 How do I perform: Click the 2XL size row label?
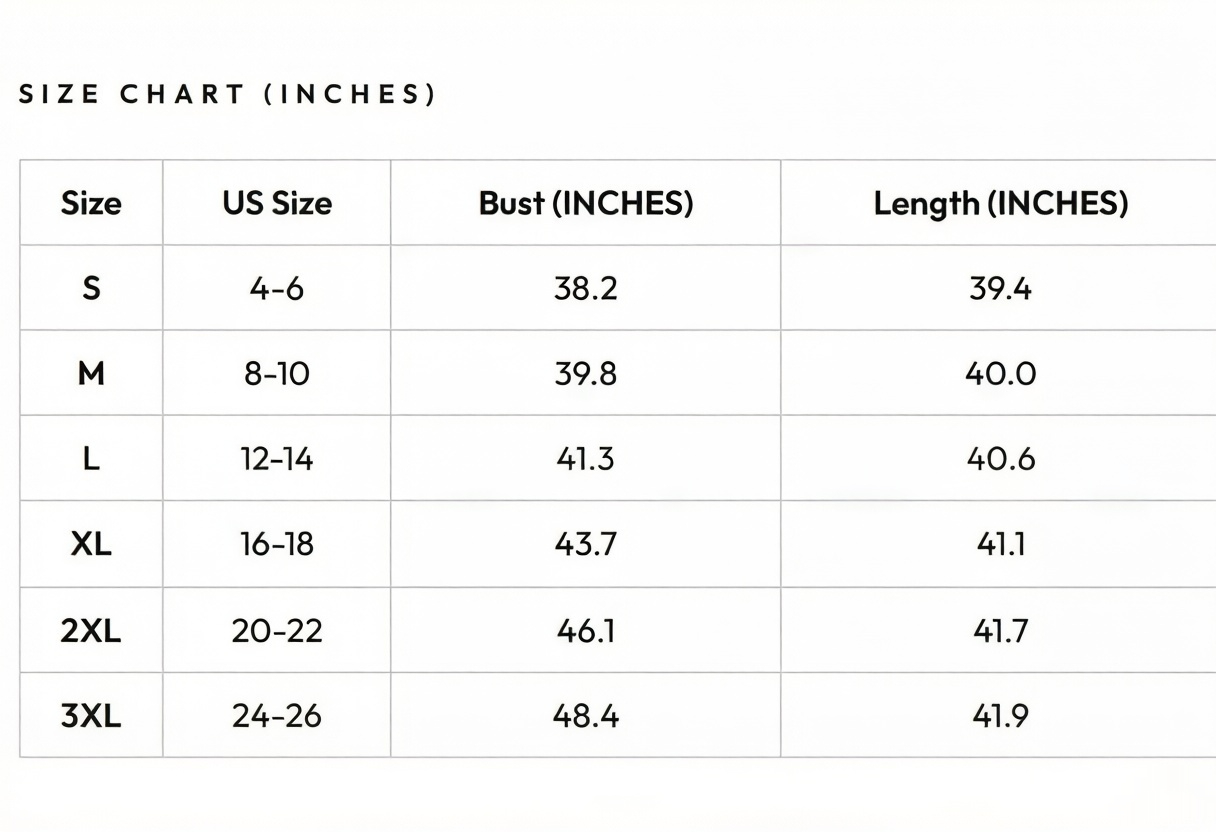point(91,631)
